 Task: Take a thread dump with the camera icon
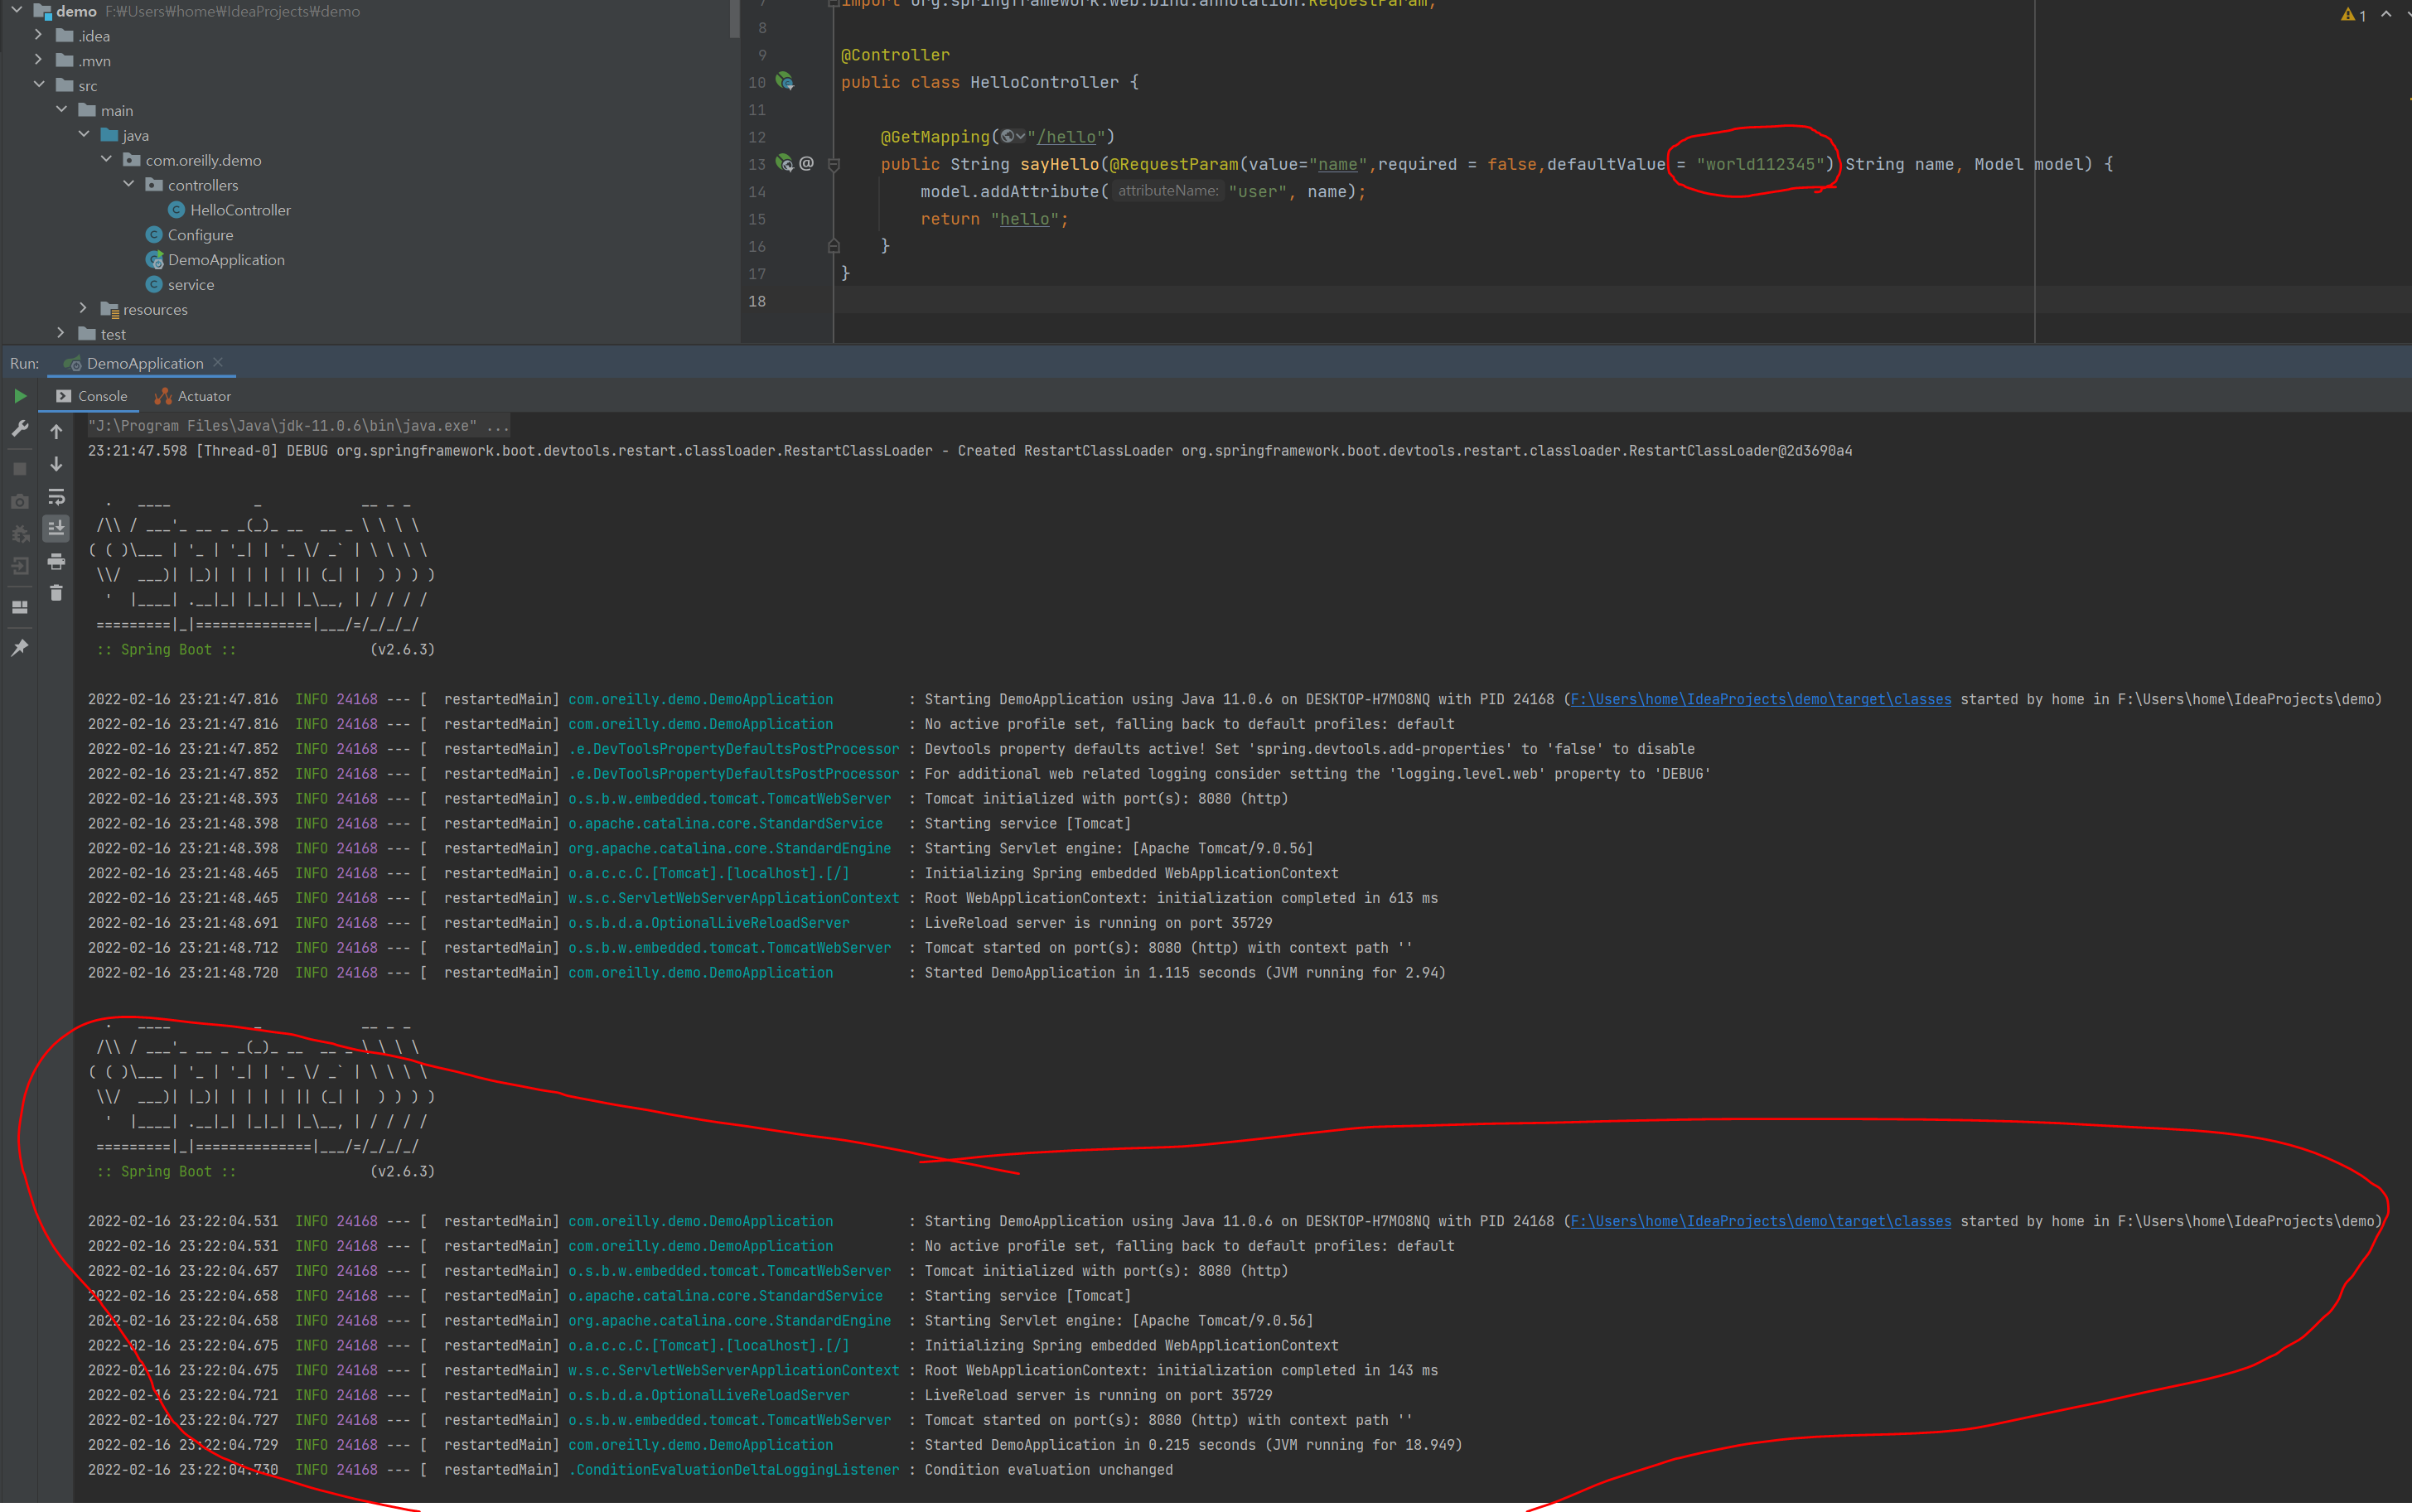pyautogui.click(x=20, y=501)
